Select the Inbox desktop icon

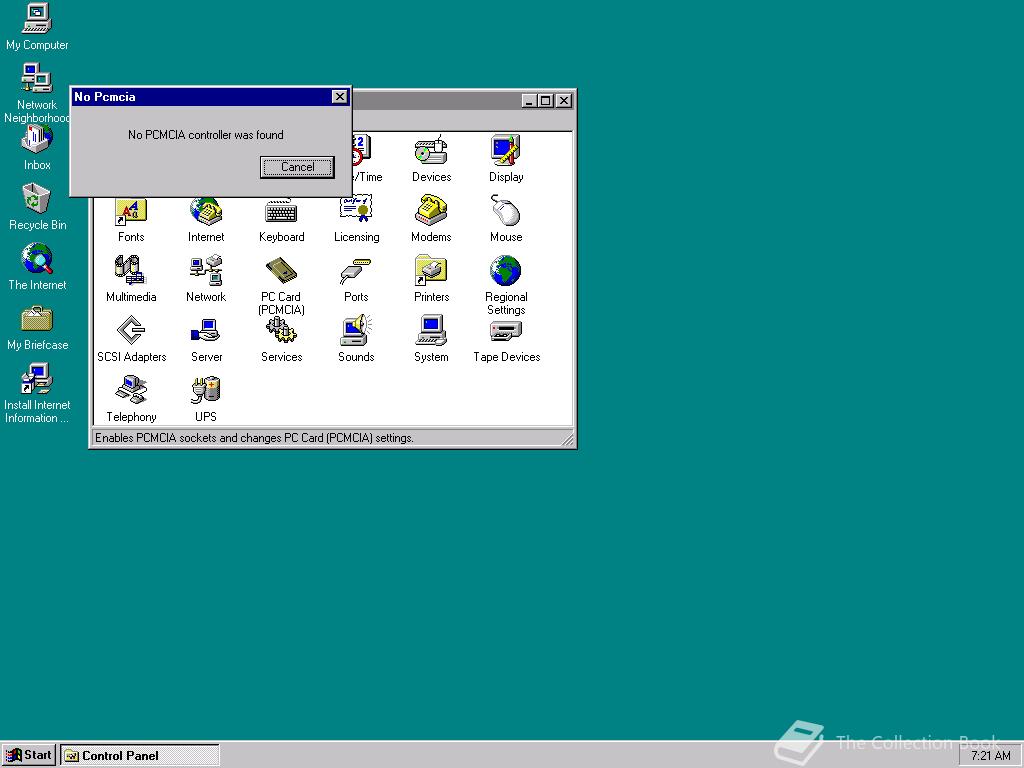point(37,147)
